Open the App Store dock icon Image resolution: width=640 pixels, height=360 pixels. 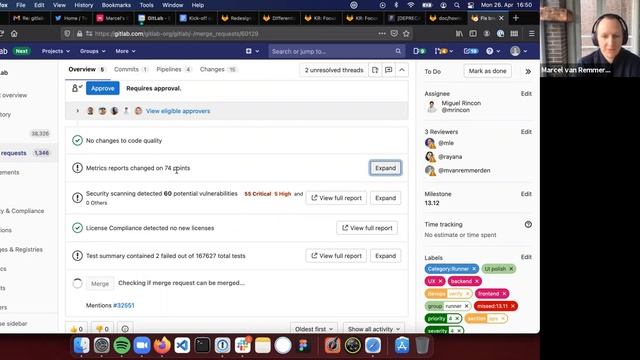402,345
